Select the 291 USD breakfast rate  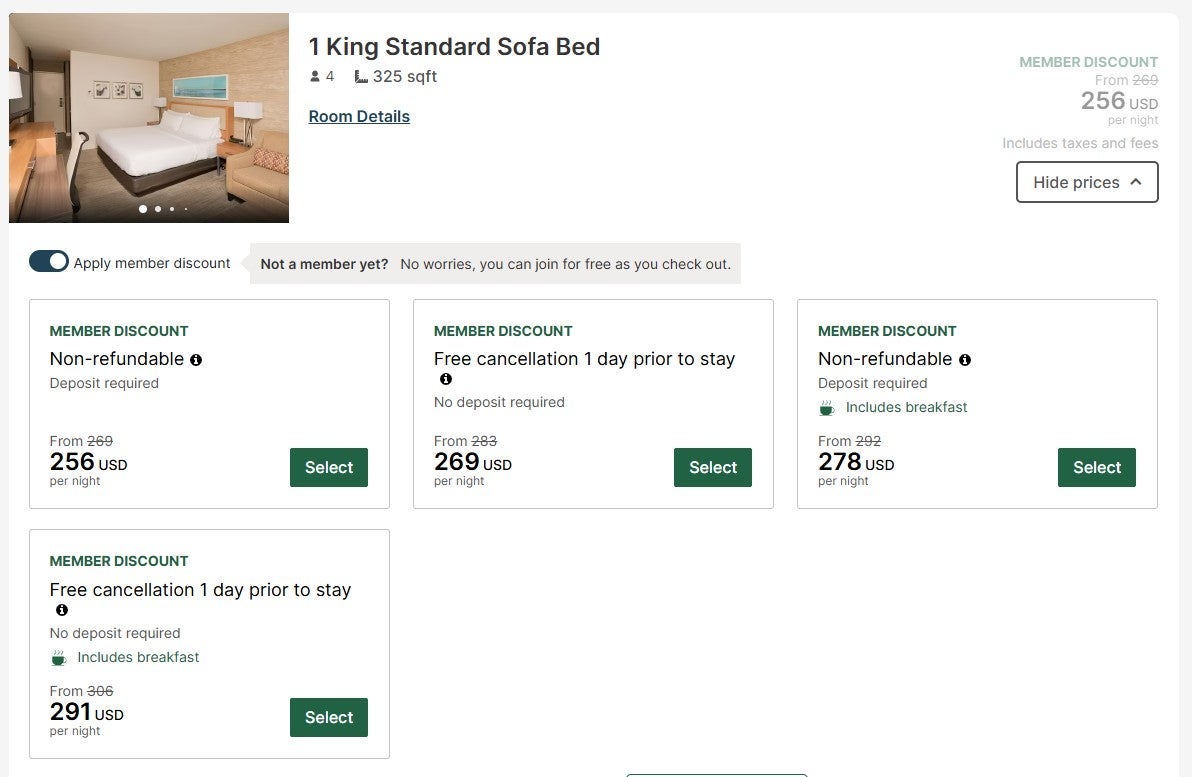coord(329,717)
